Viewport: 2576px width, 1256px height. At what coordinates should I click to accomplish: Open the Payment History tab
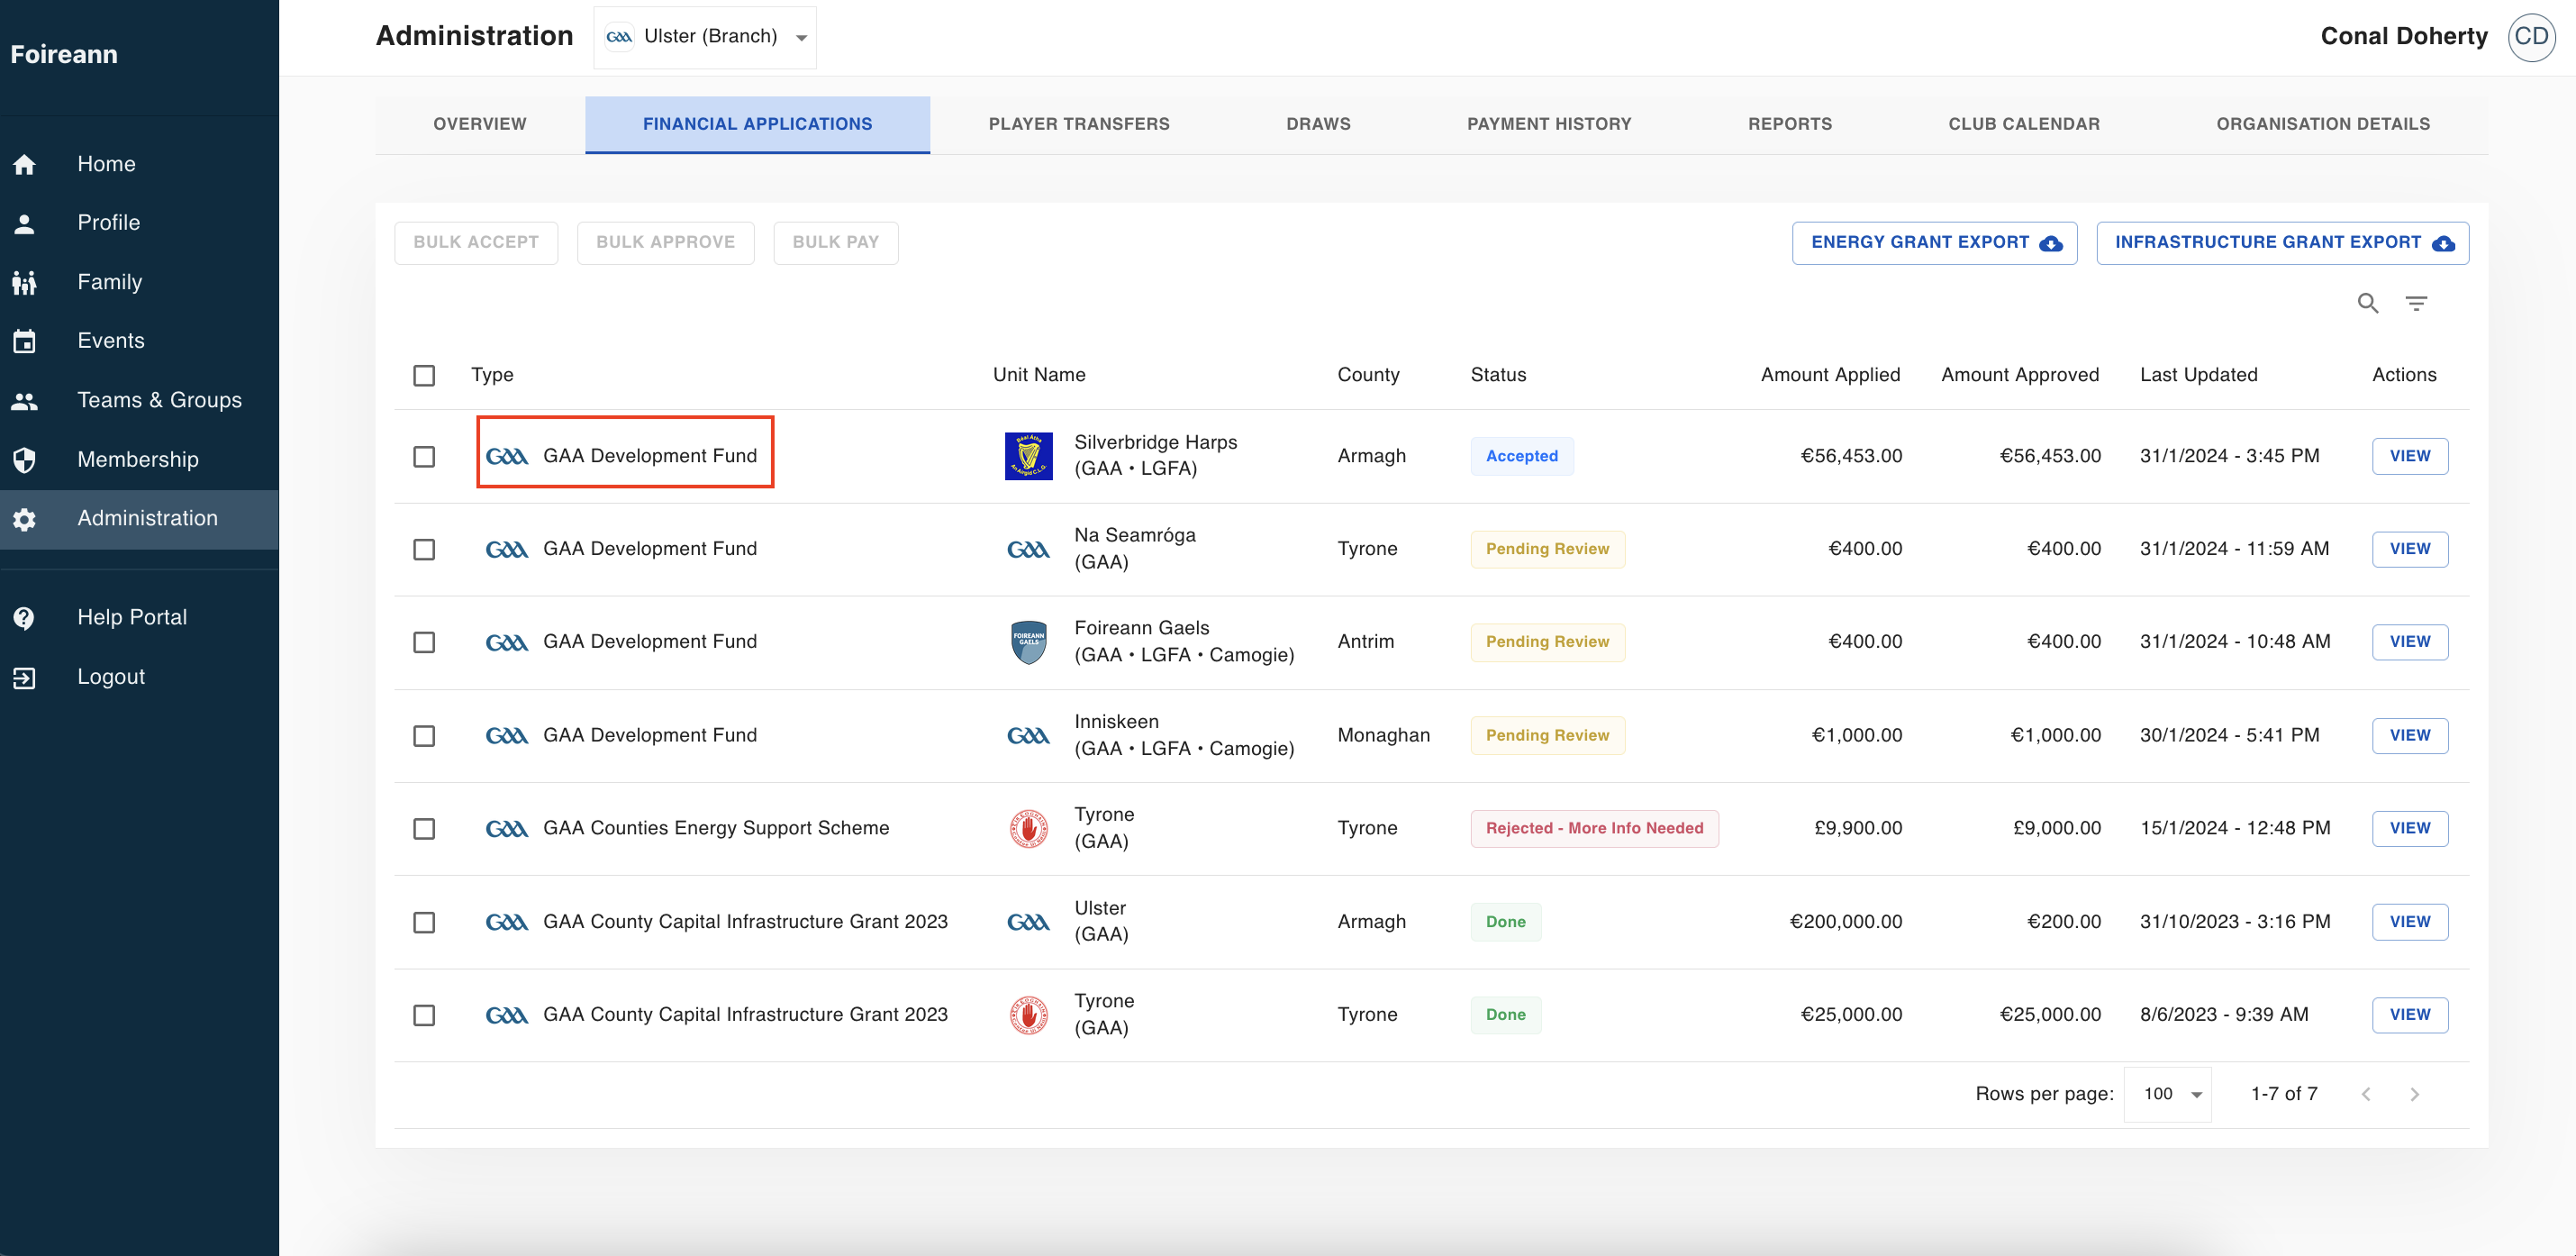[1549, 124]
